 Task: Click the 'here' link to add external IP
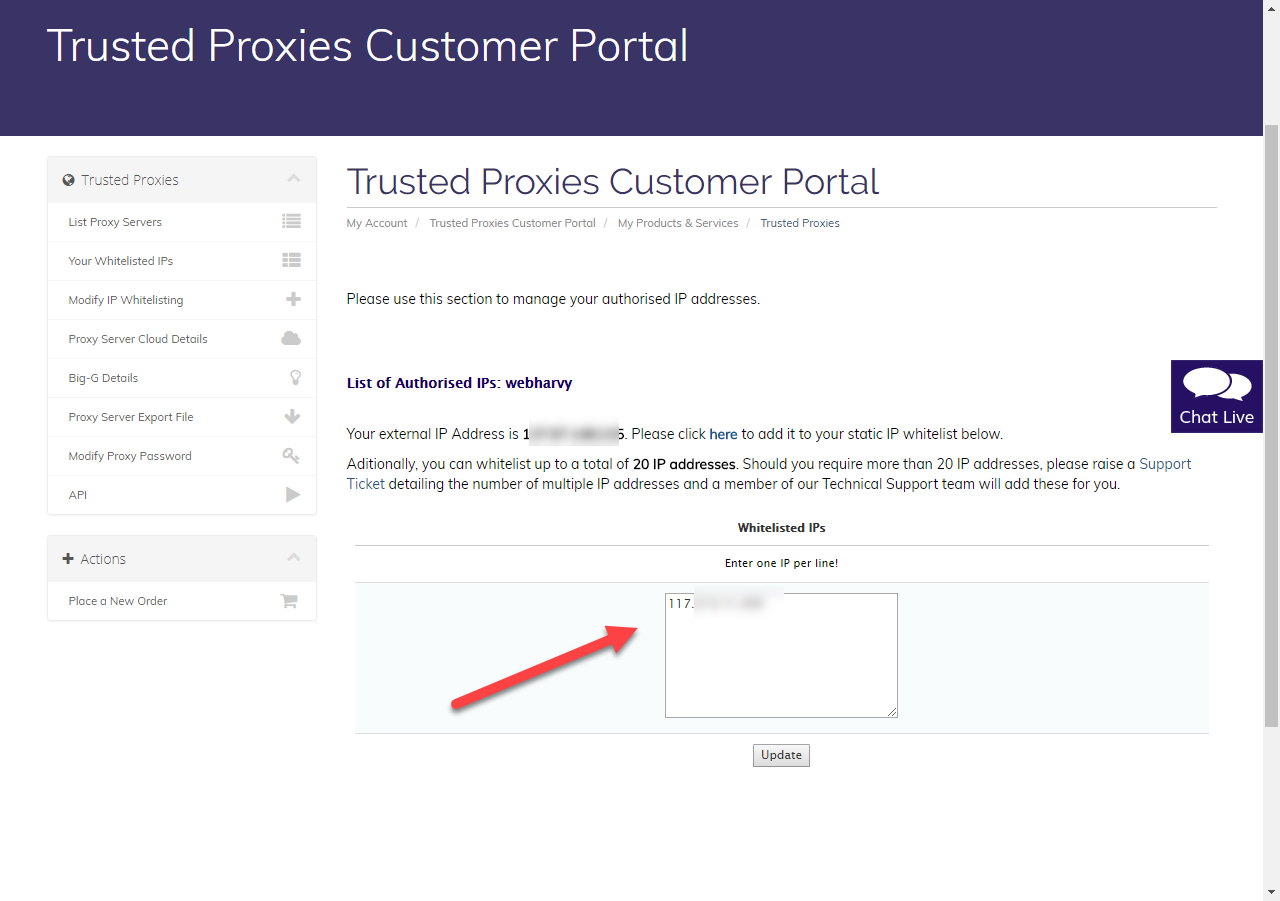pyautogui.click(x=723, y=434)
